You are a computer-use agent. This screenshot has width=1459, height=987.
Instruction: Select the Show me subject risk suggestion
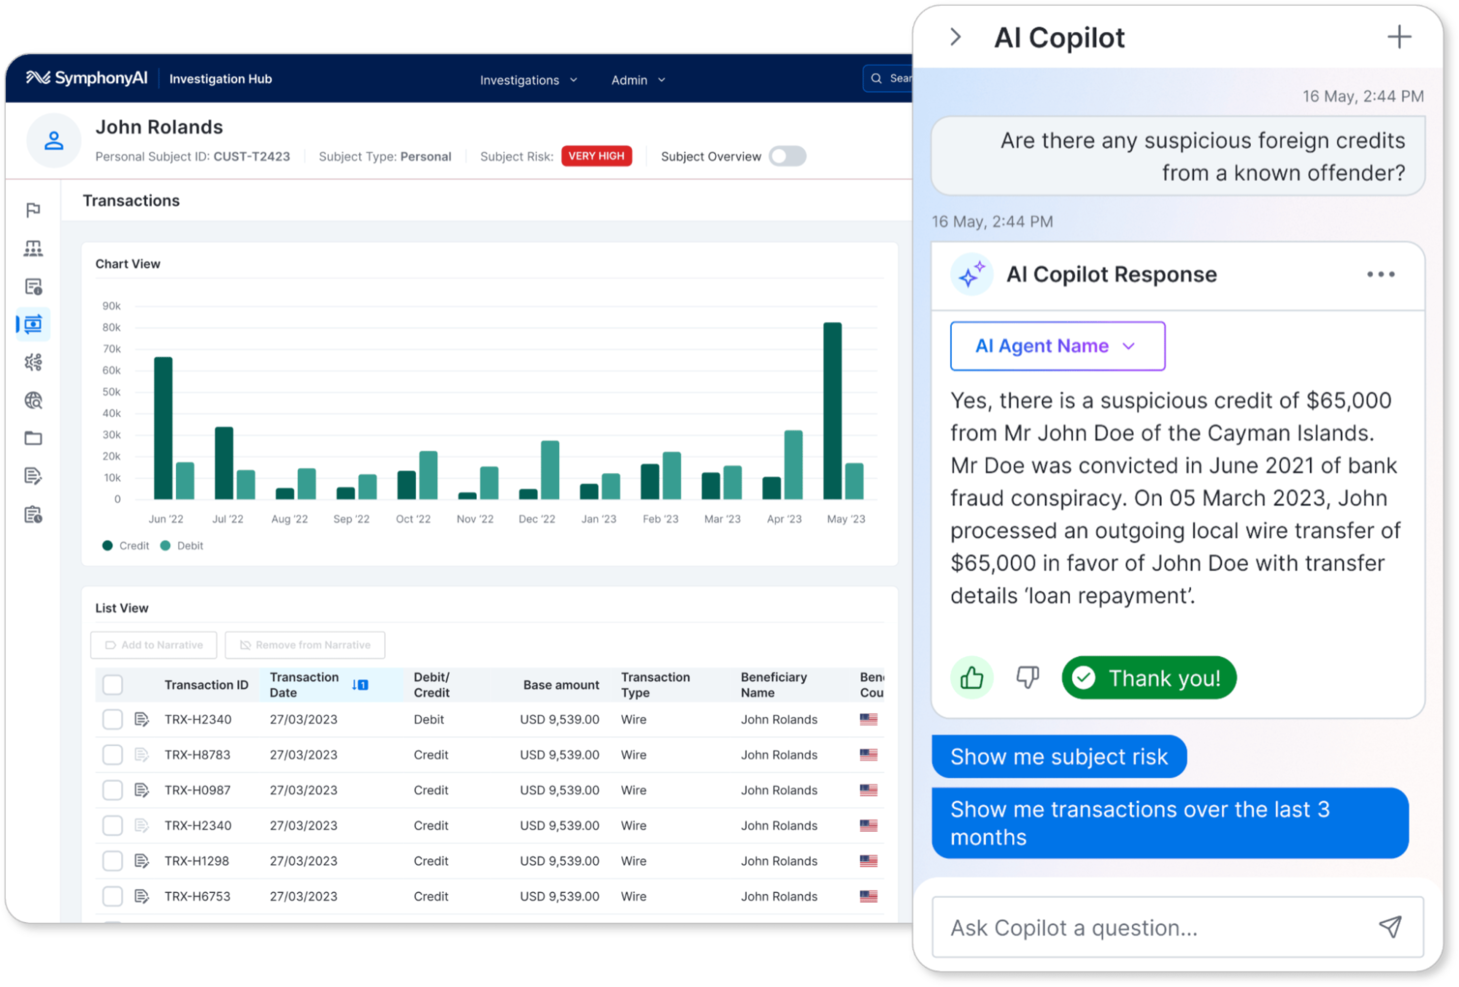point(1059,756)
